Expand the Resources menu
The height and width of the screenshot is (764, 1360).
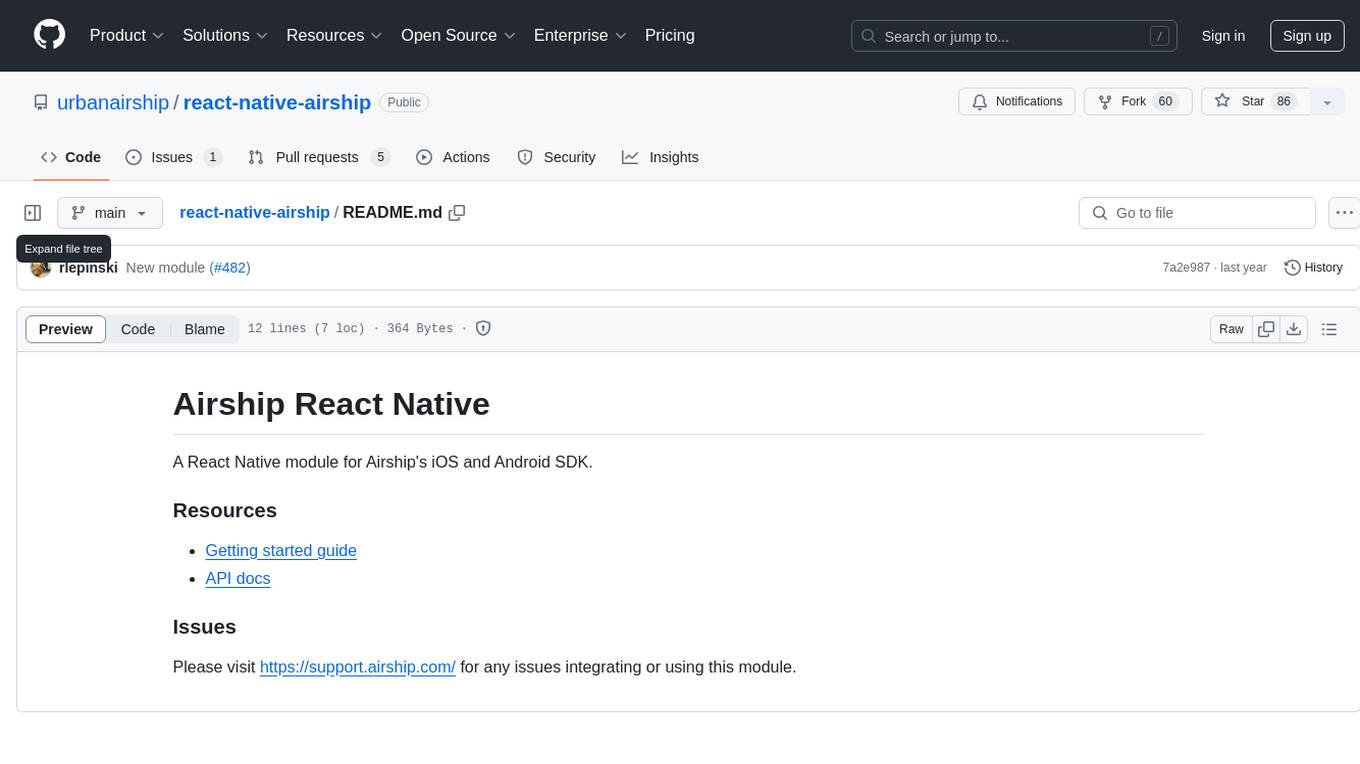pos(334,35)
